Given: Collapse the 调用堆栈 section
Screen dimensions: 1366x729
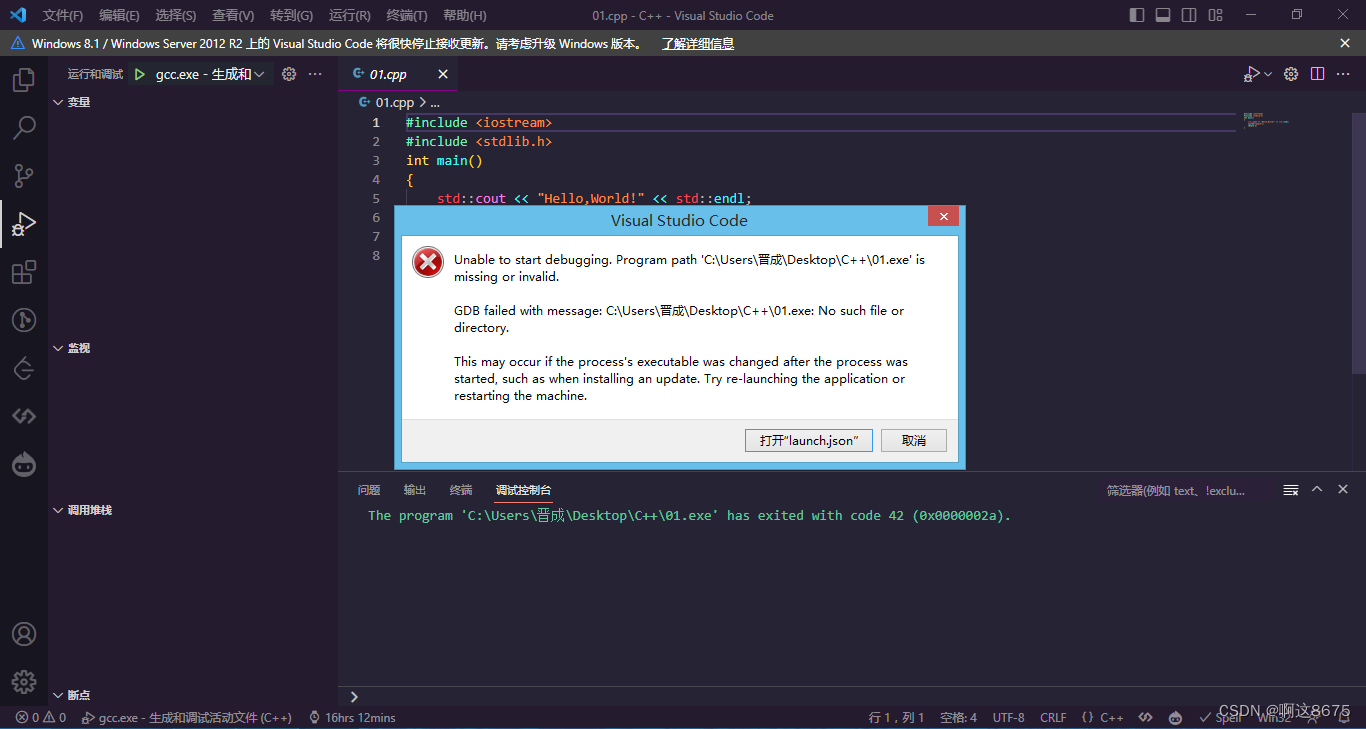Looking at the screenshot, I should coord(82,510).
